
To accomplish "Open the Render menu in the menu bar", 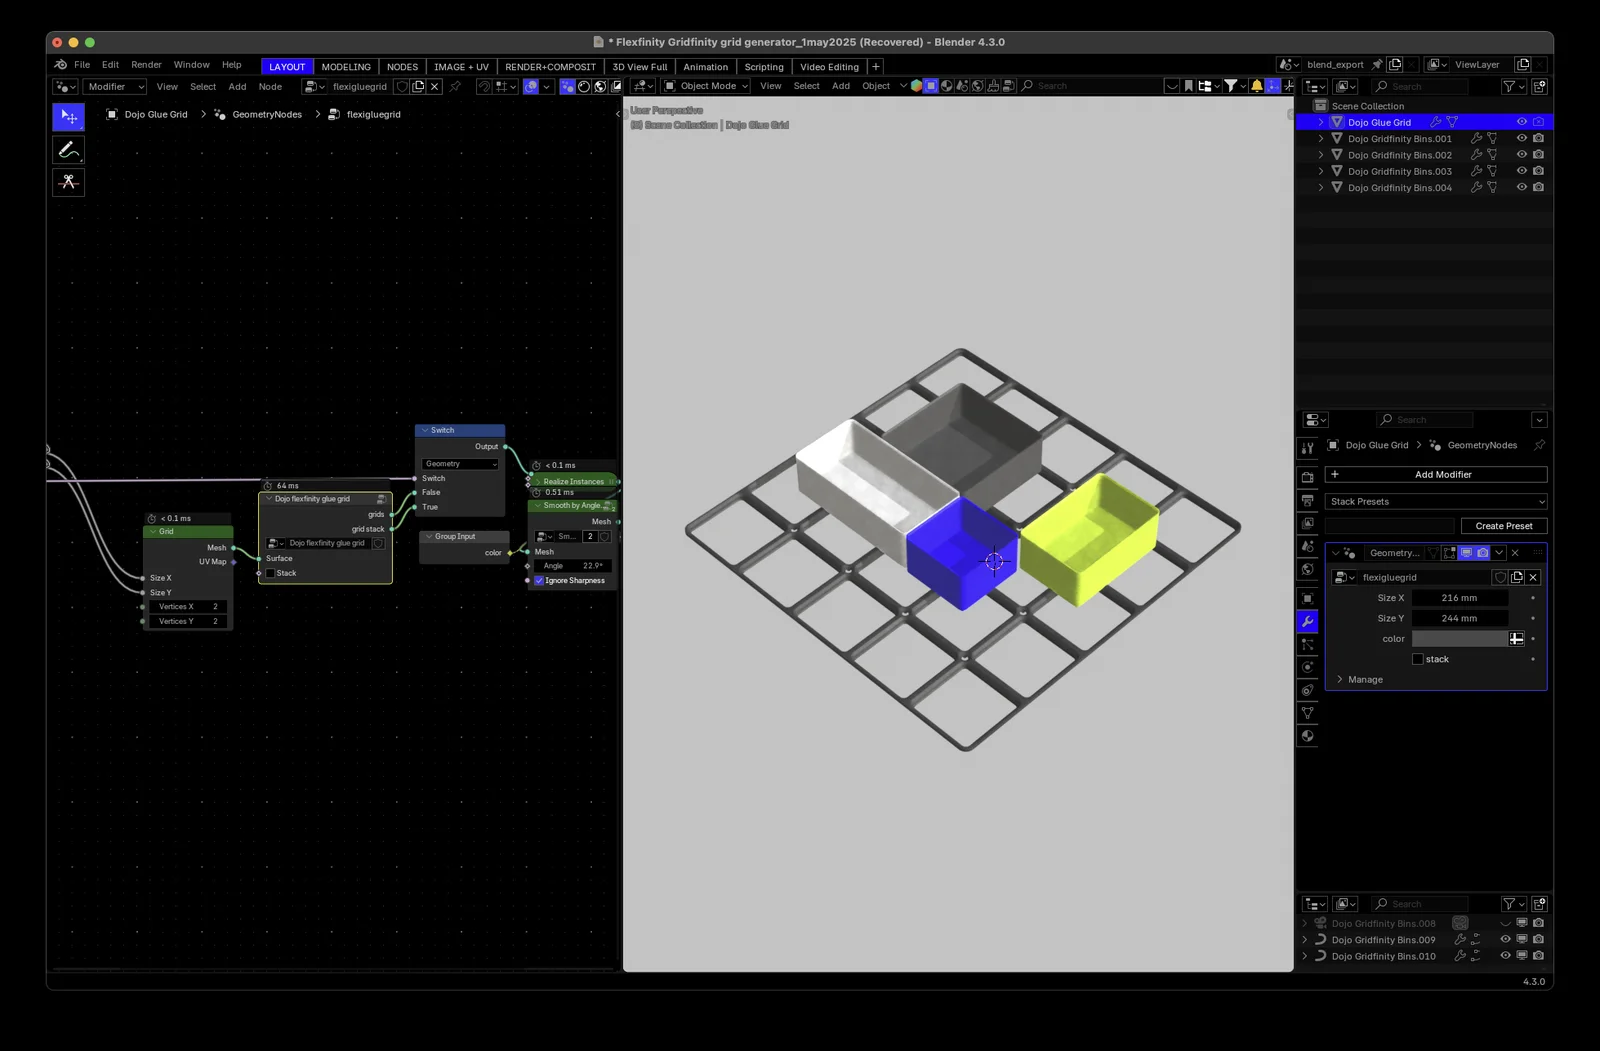I will point(146,65).
